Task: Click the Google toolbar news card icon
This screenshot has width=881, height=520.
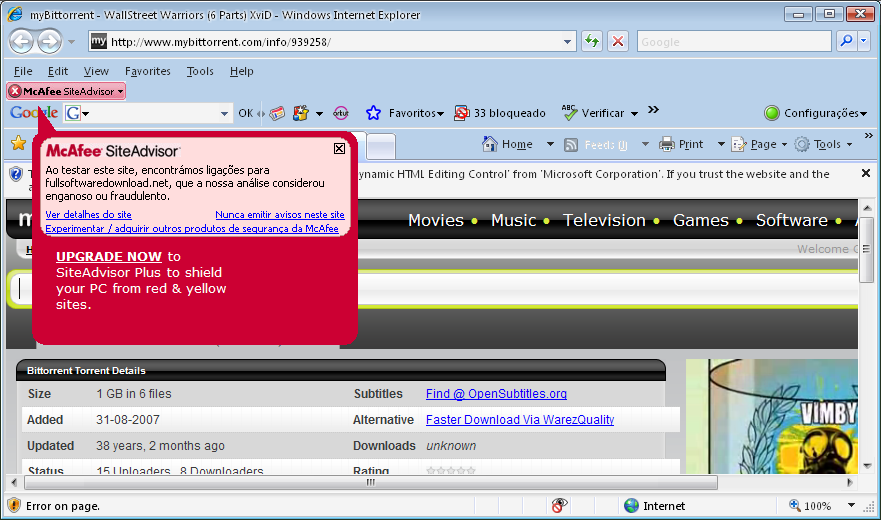Action: (x=277, y=114)
